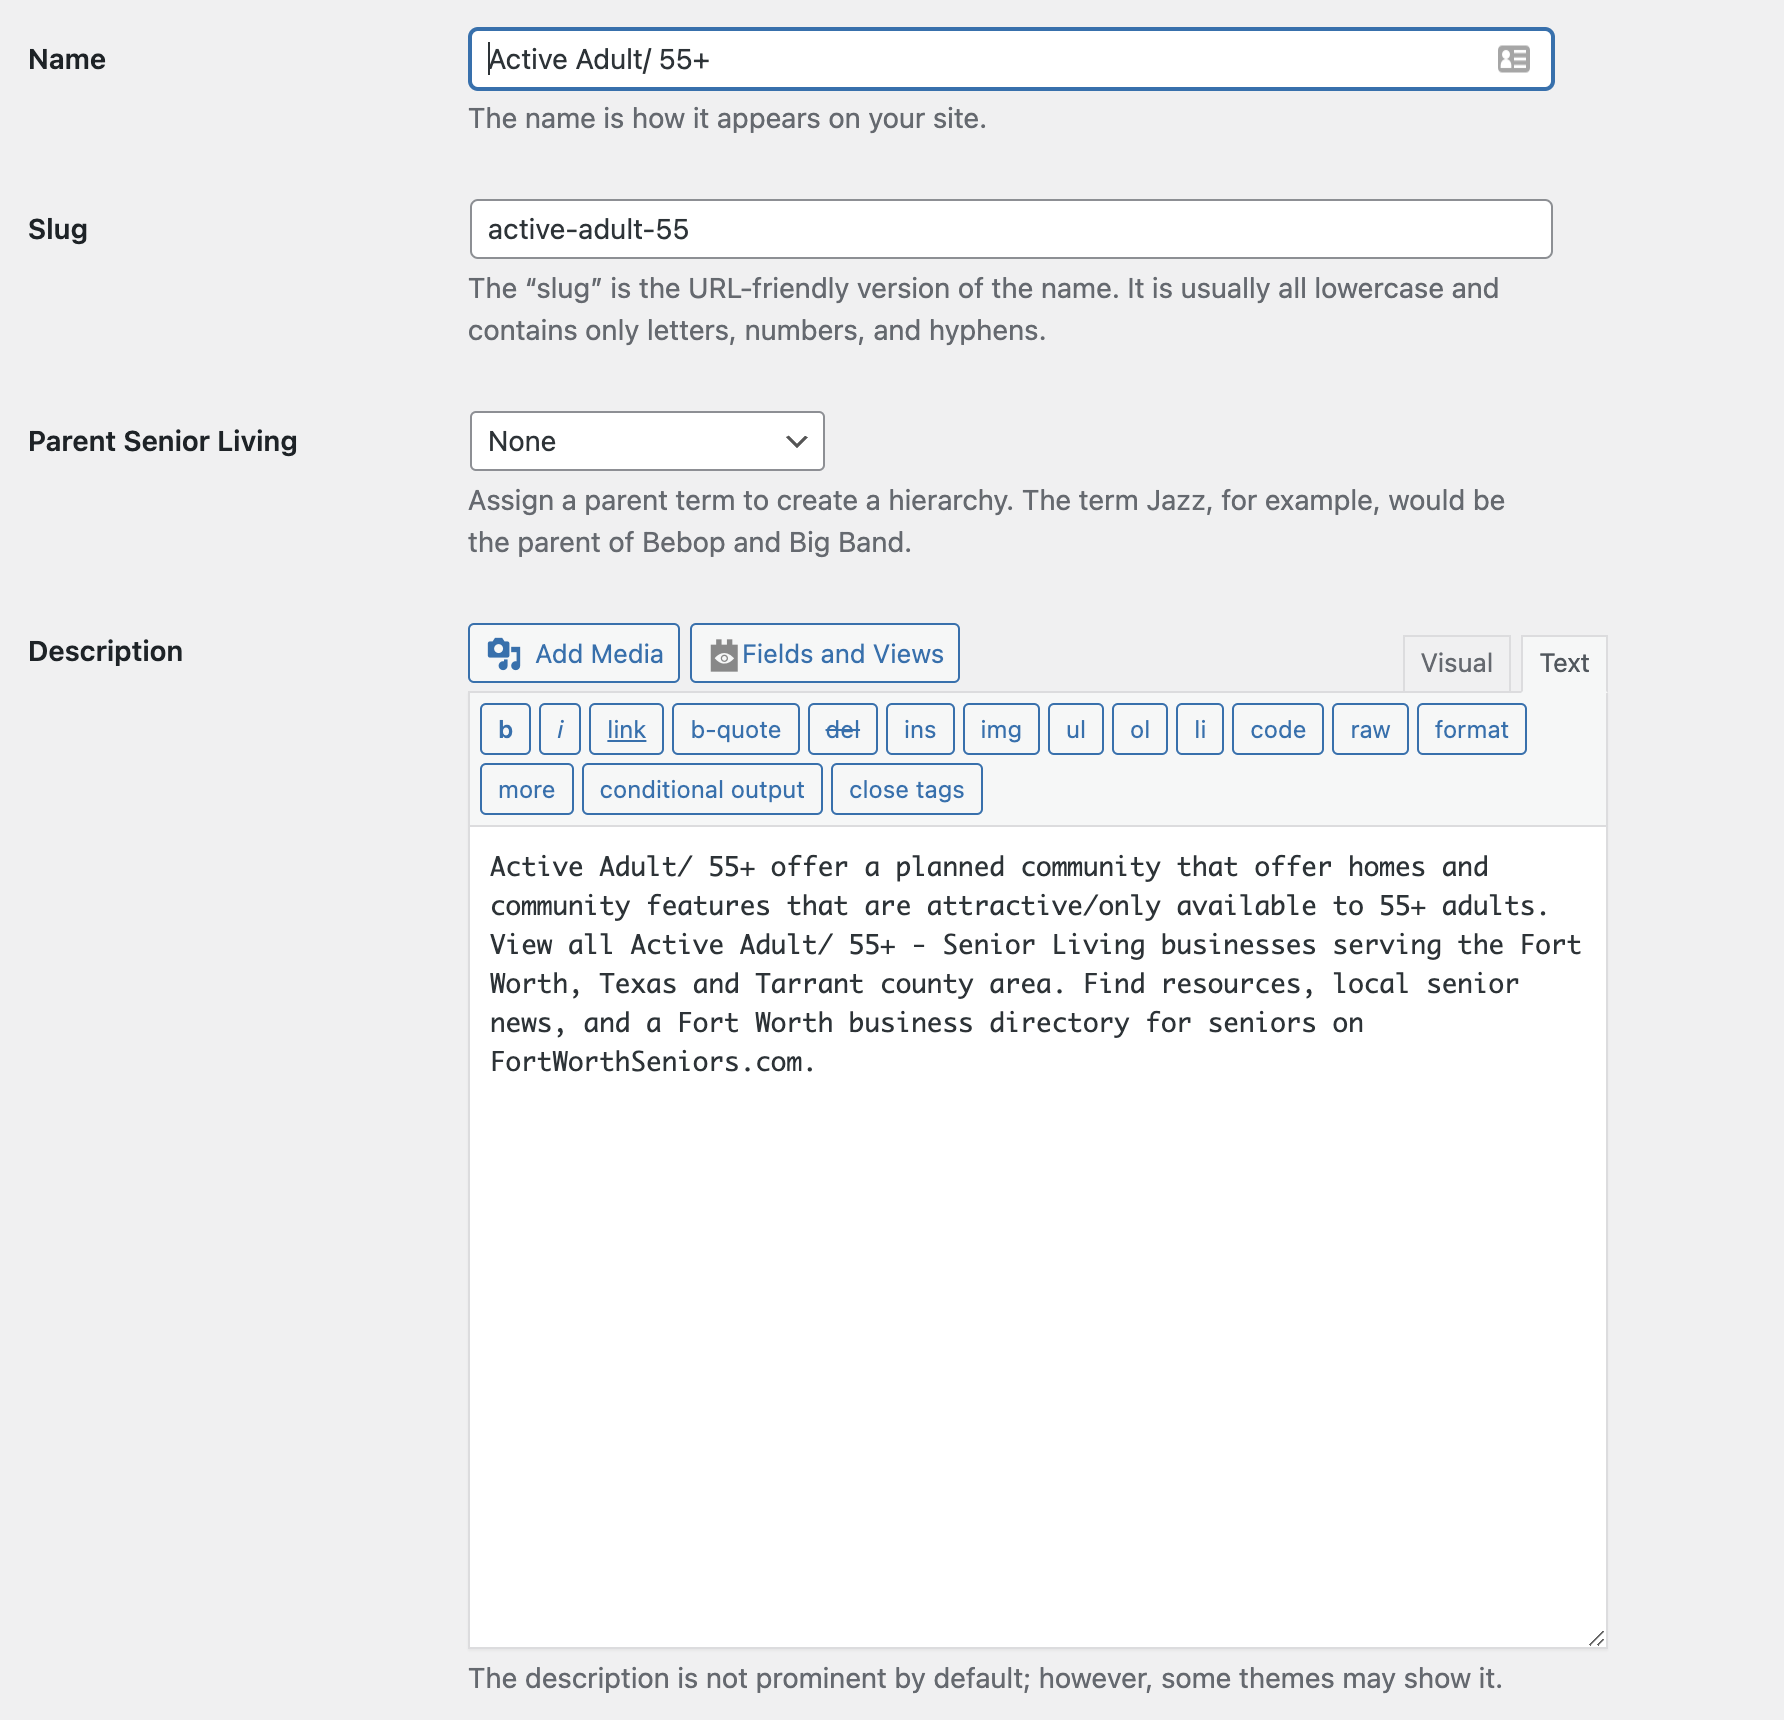The width and height of the screenshot is (1784, 1720).
Task: Insert bold tag with b button
Action: [x=505, y=729]
